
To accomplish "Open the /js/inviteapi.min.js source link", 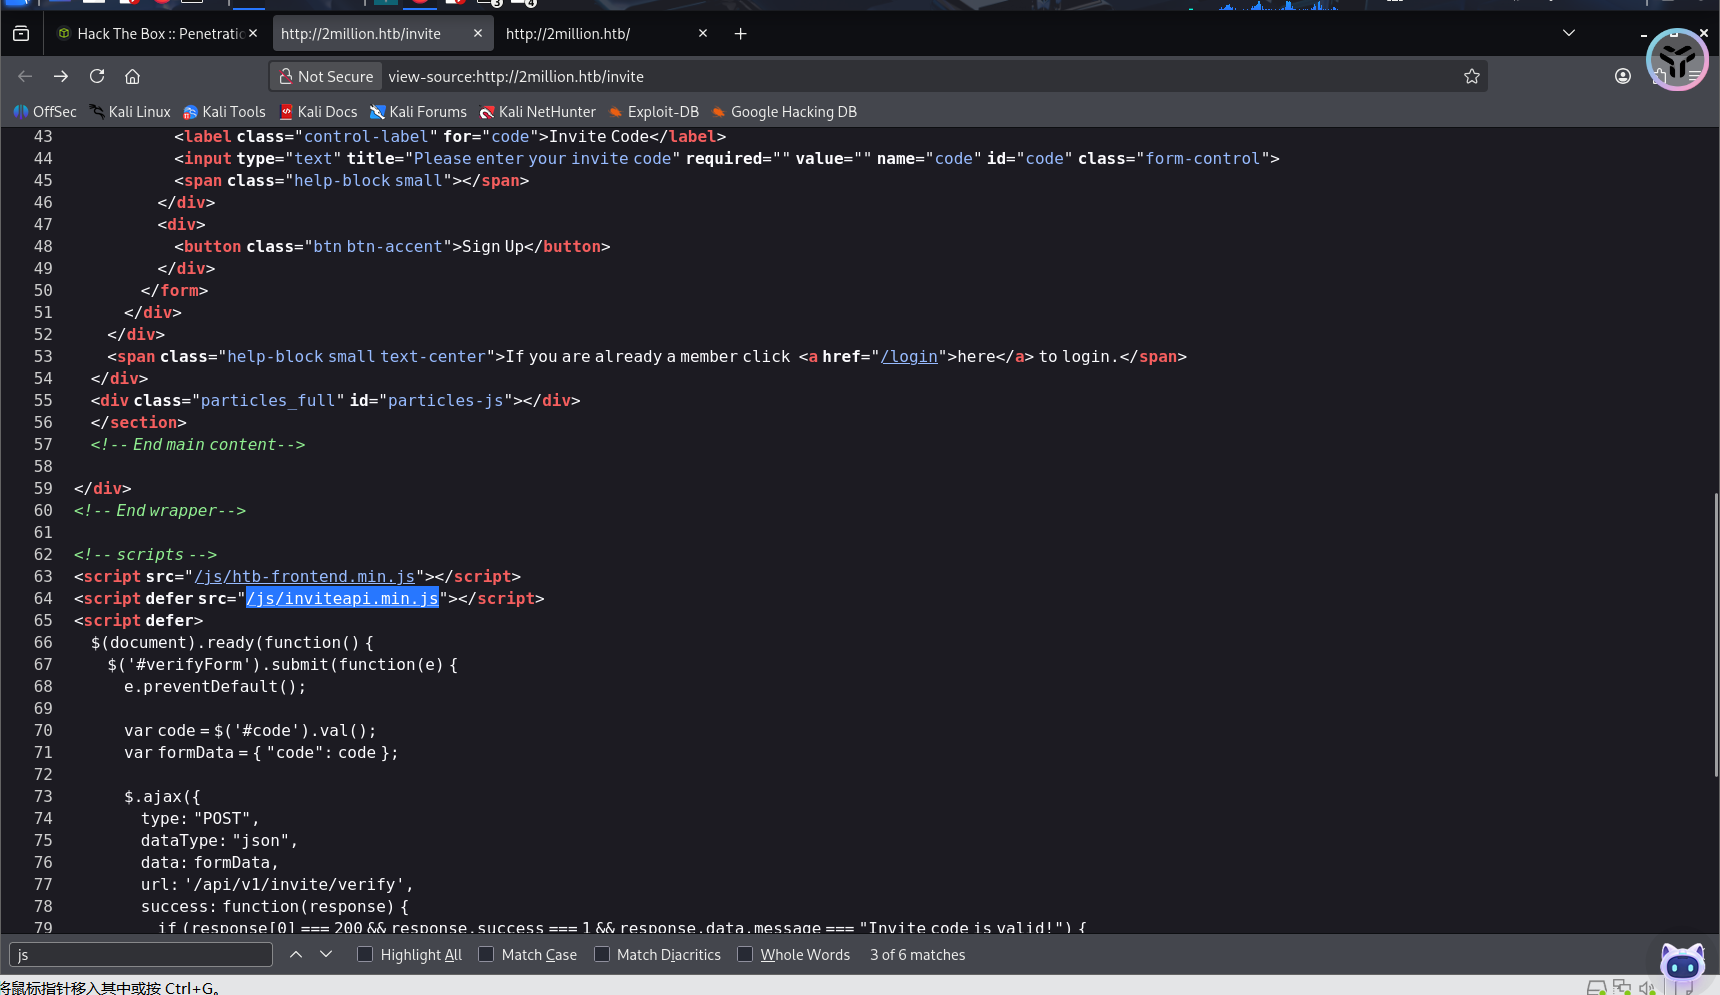I will click(342, 599).
